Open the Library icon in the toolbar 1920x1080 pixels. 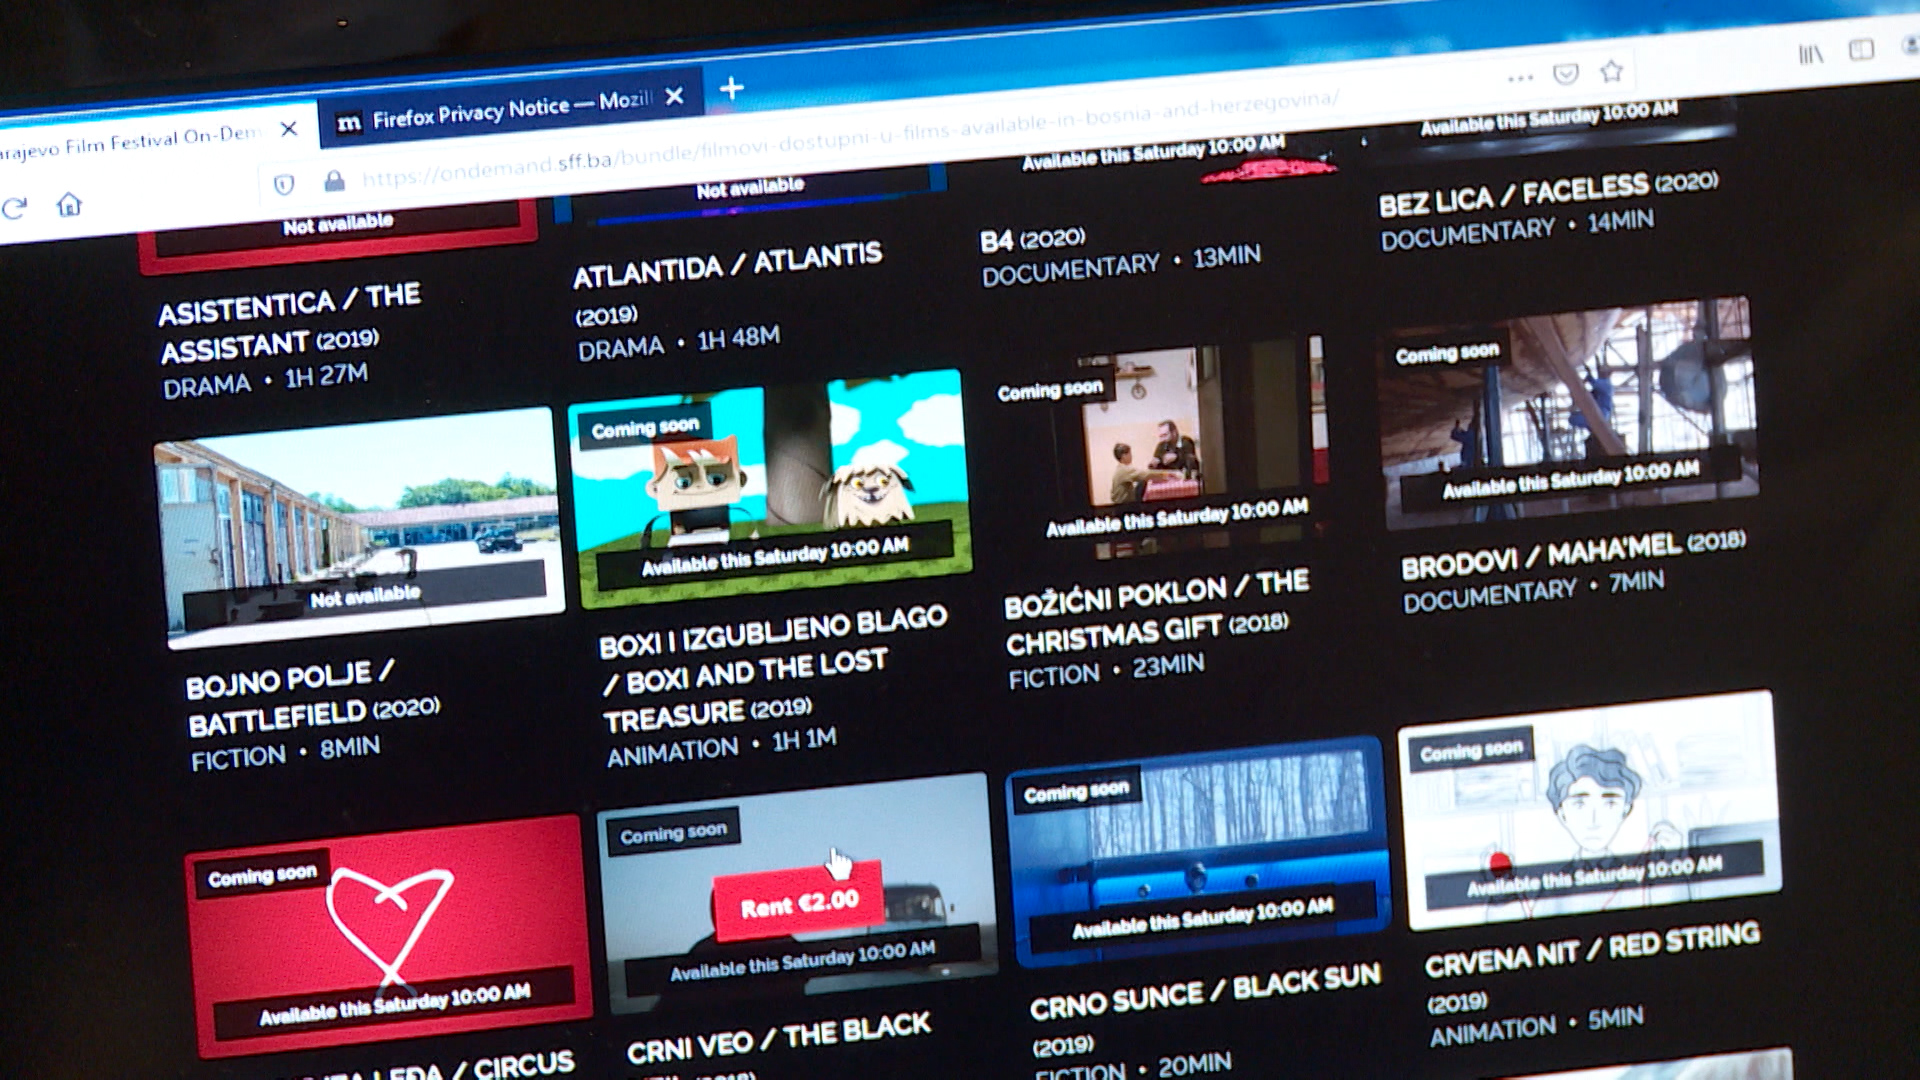tap(1810, 54)
